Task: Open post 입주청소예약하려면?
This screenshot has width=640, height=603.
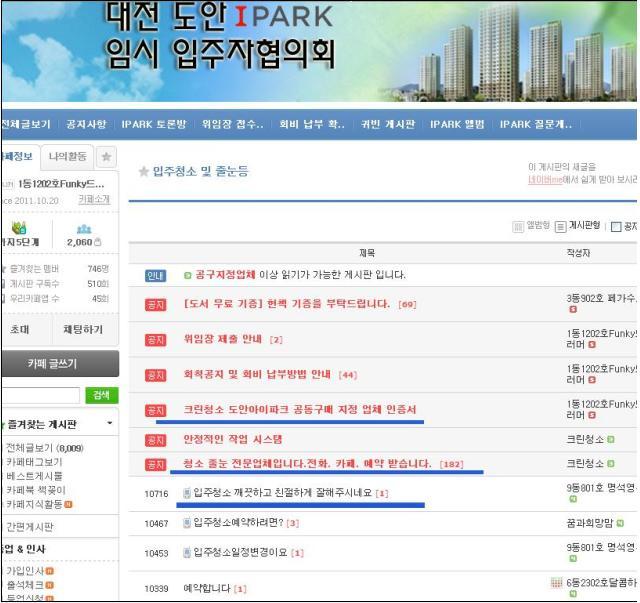Action: point(238,523)
